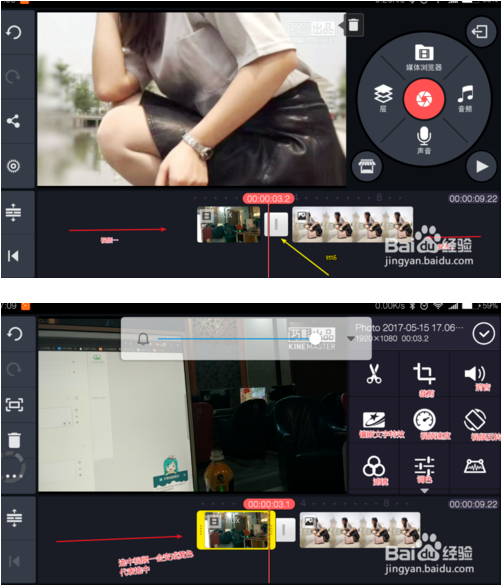Viewport: 501px width, 585px height.
Task: Open the clip graphics star tool
Action: click(x=374, y=420)
